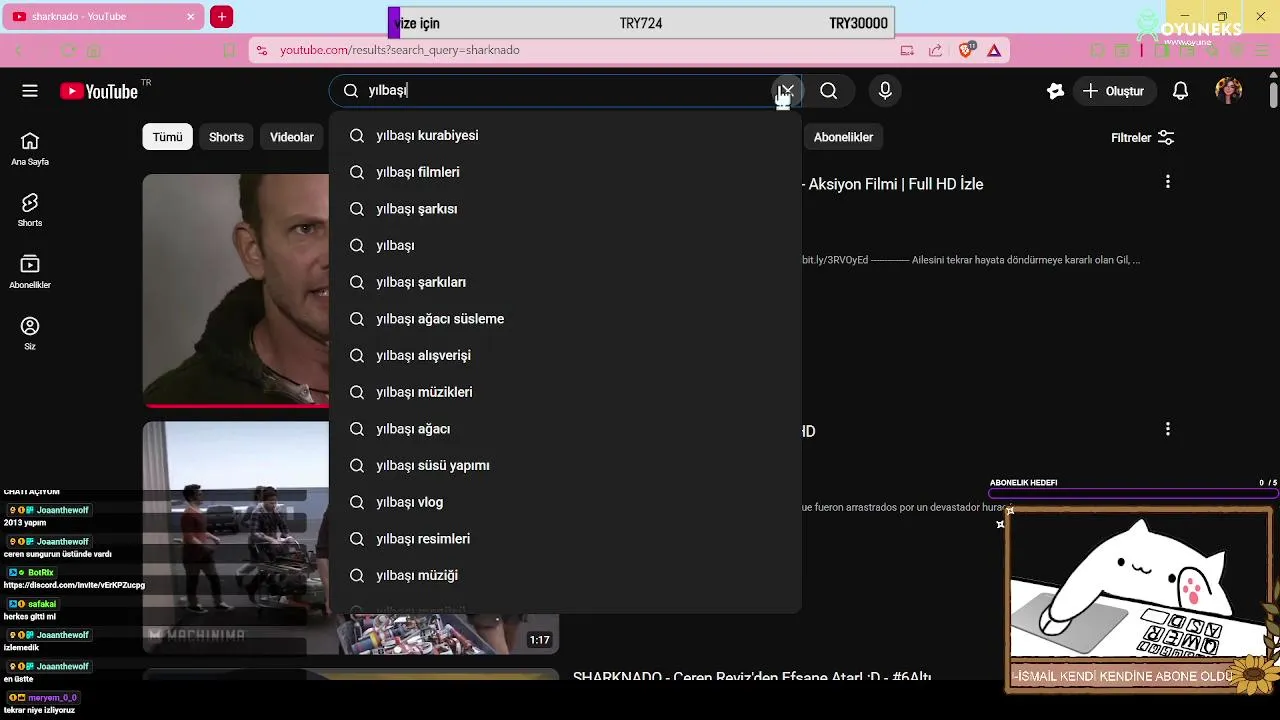
Task: Click the Brave Rewards triangle icon
Action: (x=994, y=50)
